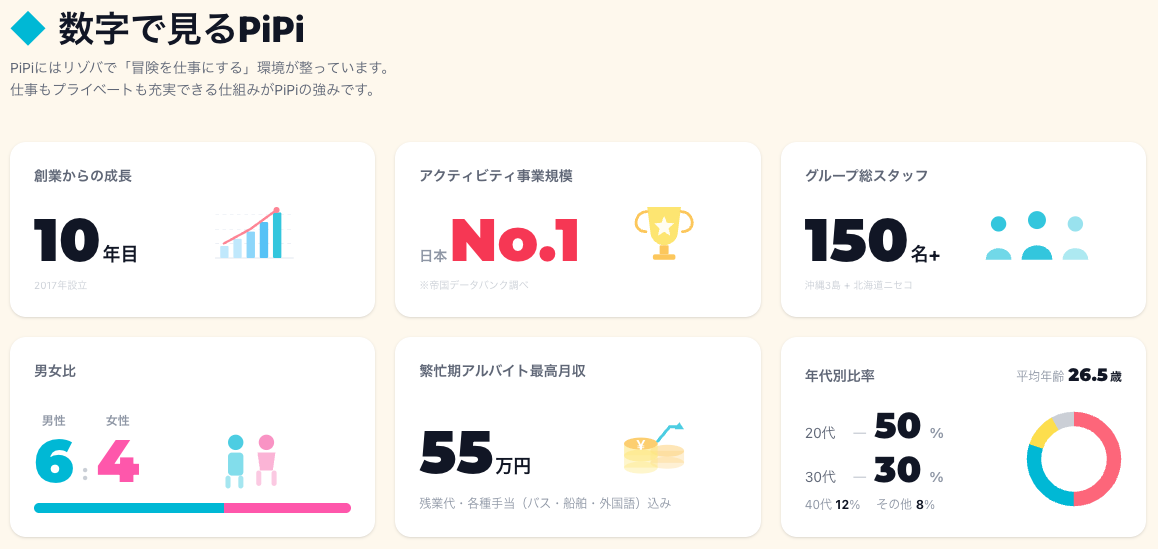Screen dimensions: 1158x549
Task: Click the gold trophy icon
Action: tap(663, 233)
